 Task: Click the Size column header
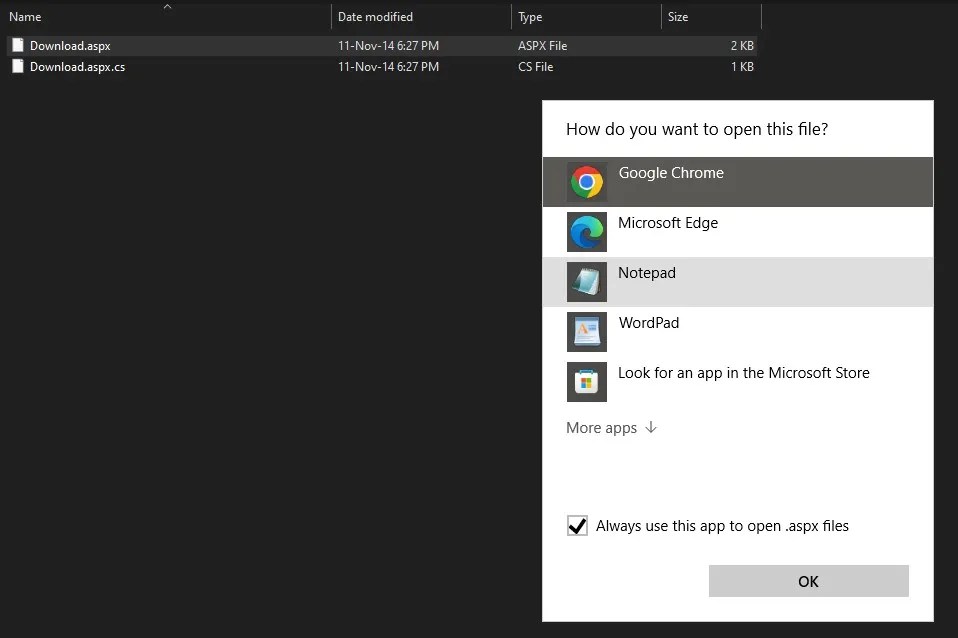[677, 16]
